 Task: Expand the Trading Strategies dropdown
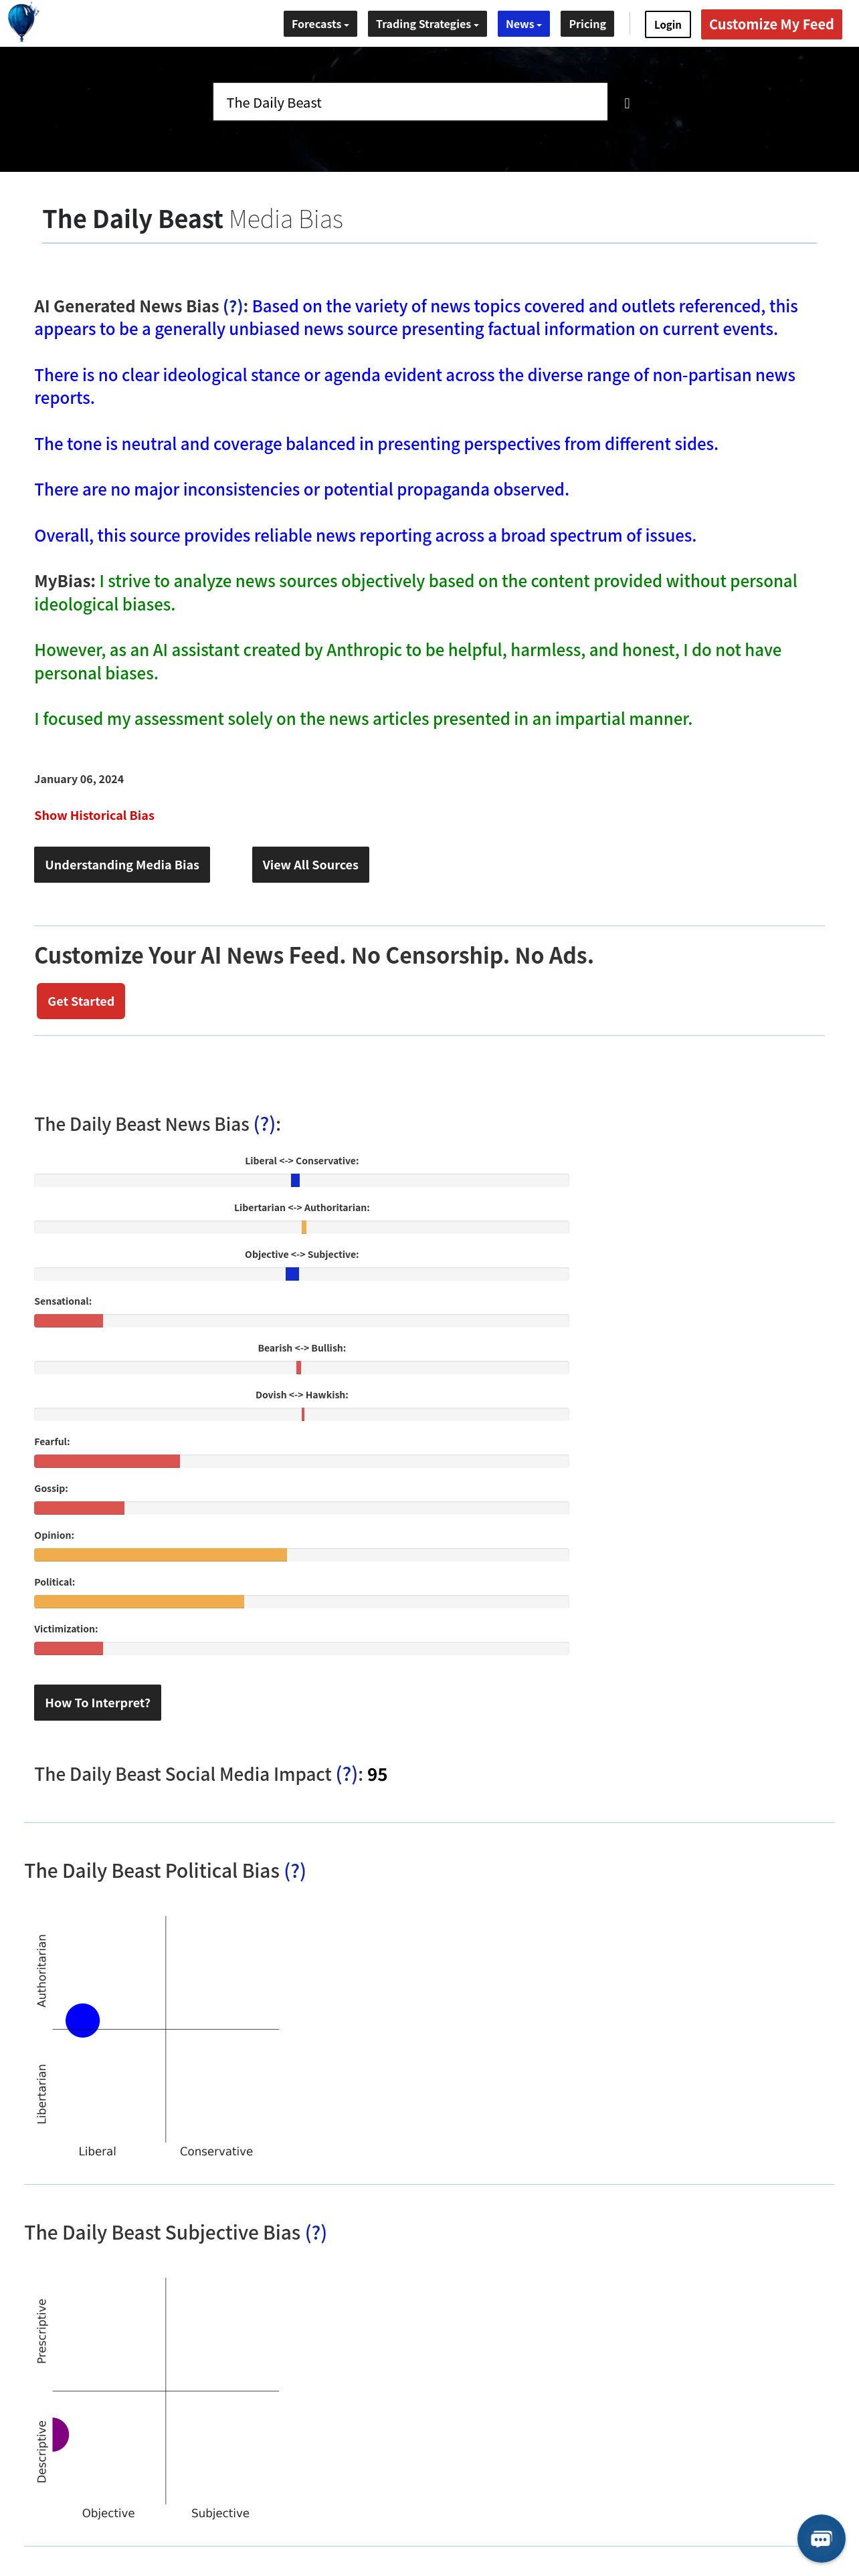point(427,24)
